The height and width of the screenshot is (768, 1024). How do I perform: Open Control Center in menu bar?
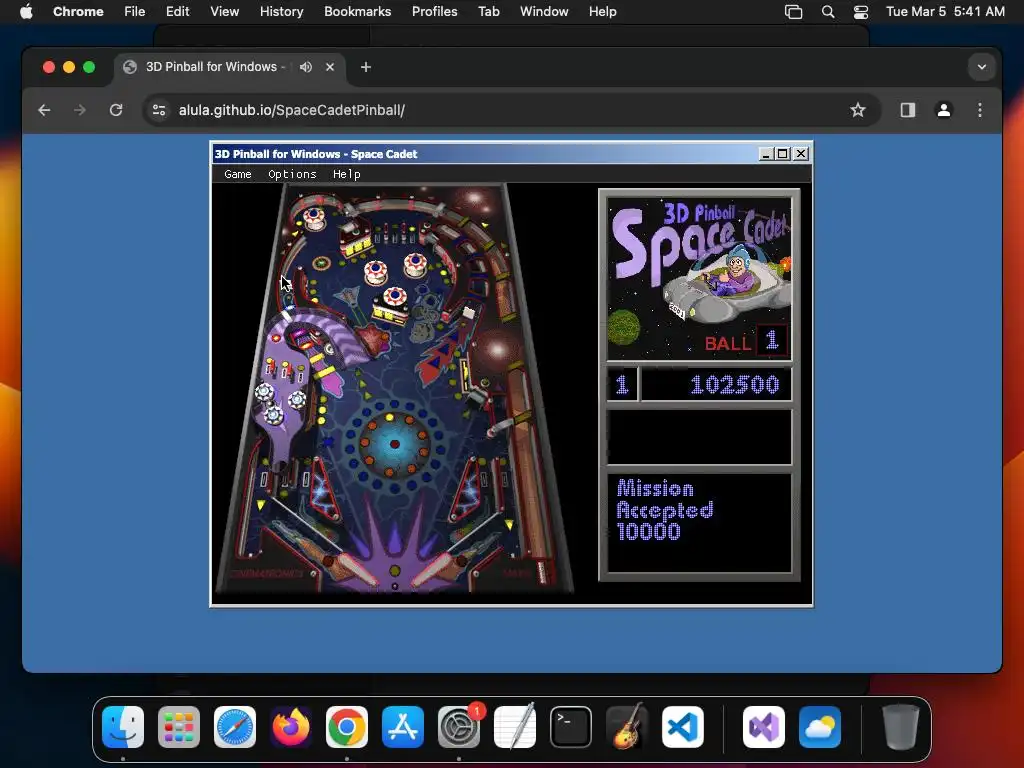pyautogui.click(x=861, y=11)
